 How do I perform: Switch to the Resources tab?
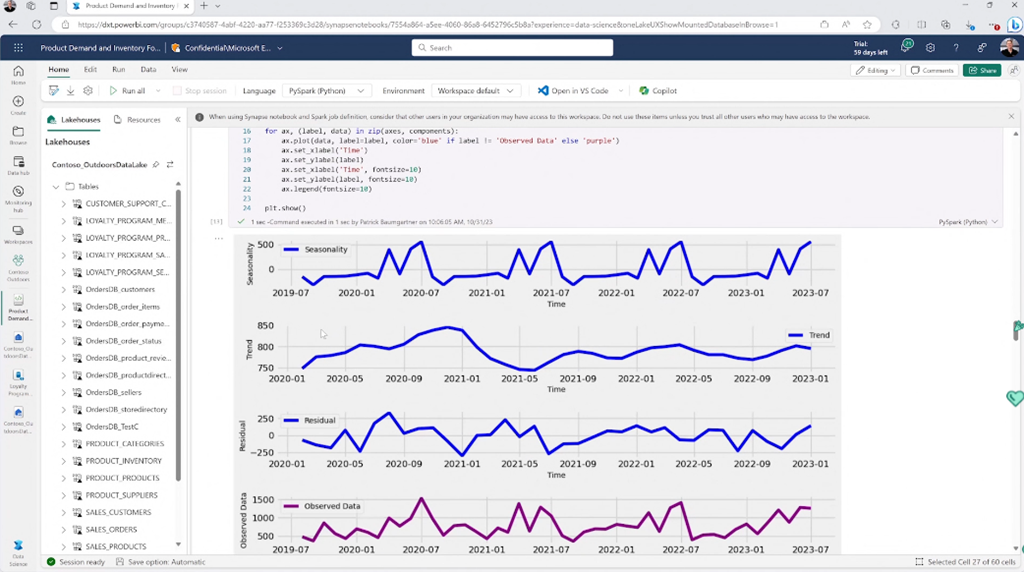tap(137, 119)
